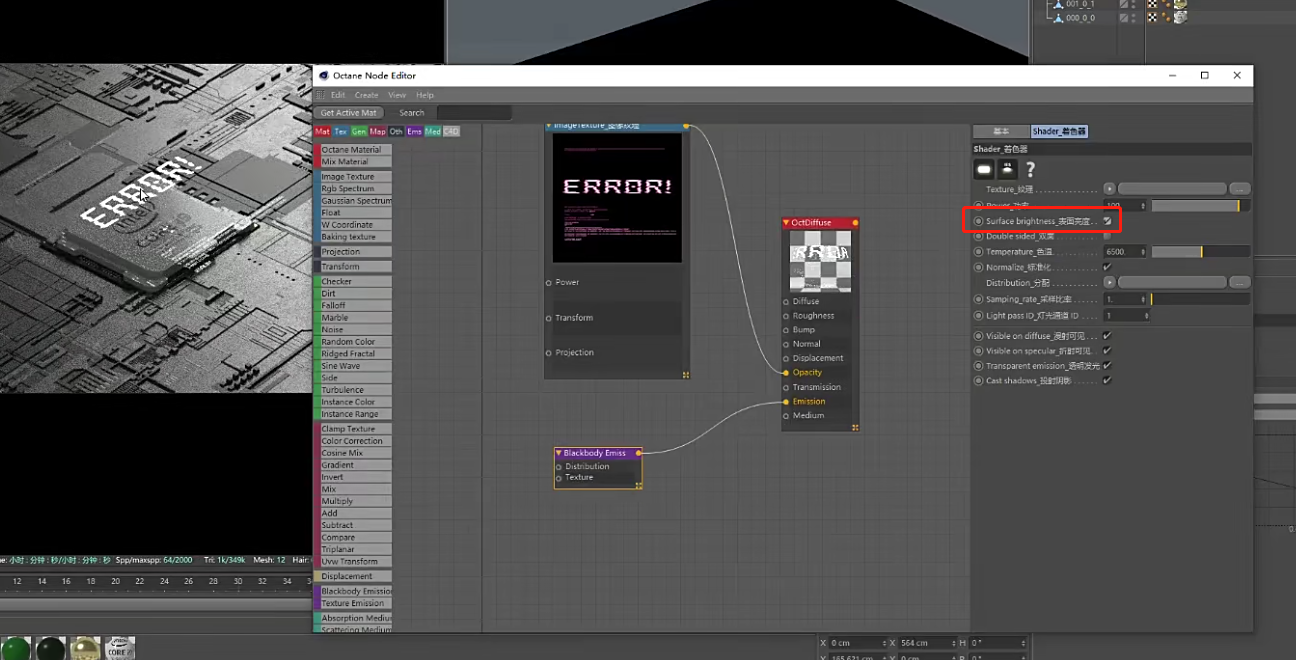This screenshot has width=1296, height=660.
Task: Toggle Surface brightness checkbox
Action: [x=1107, y=221]
